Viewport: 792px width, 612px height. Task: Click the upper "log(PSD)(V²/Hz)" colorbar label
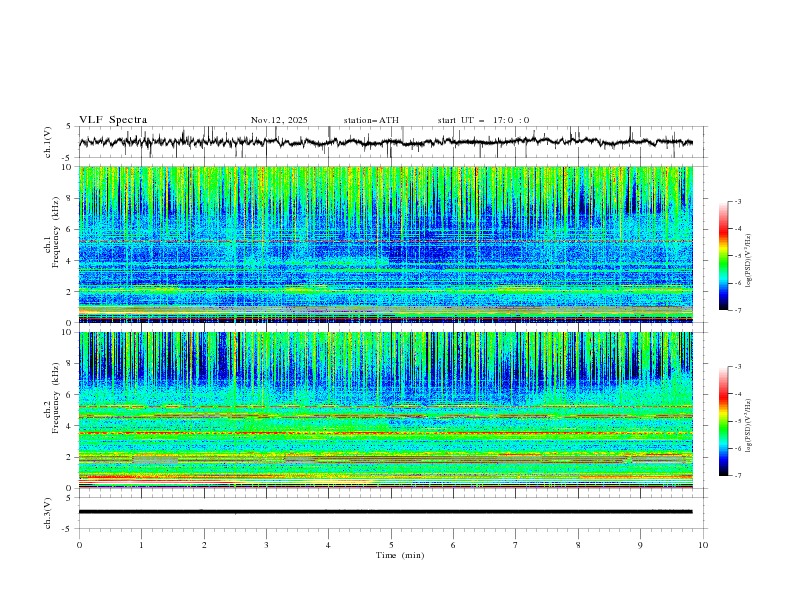tap(749, 261)
